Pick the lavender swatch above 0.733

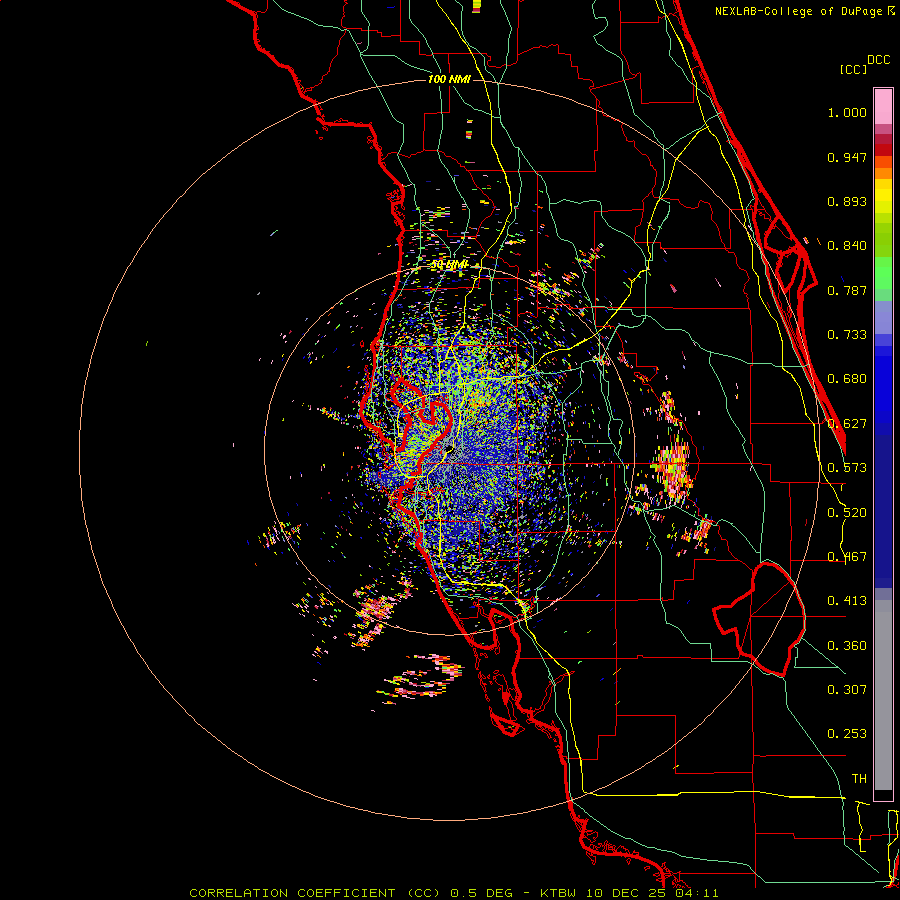[883, 317]
